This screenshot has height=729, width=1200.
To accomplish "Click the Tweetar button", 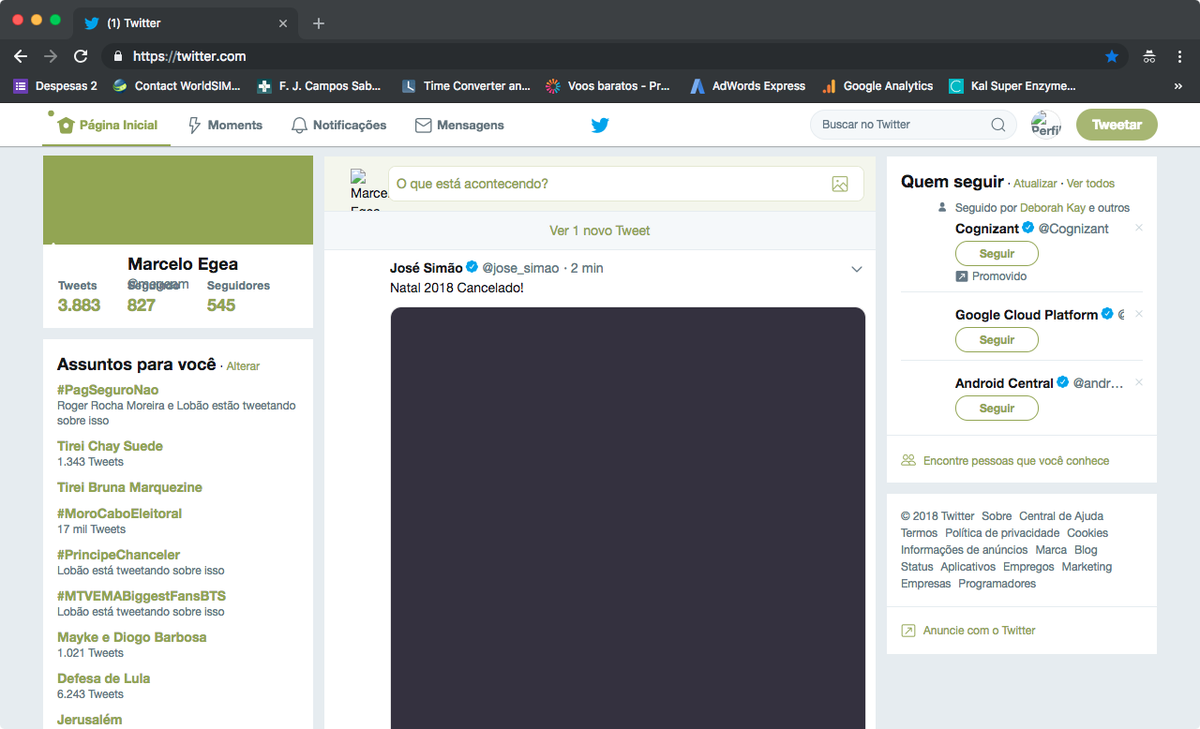I will click(x=1116, y=125).
